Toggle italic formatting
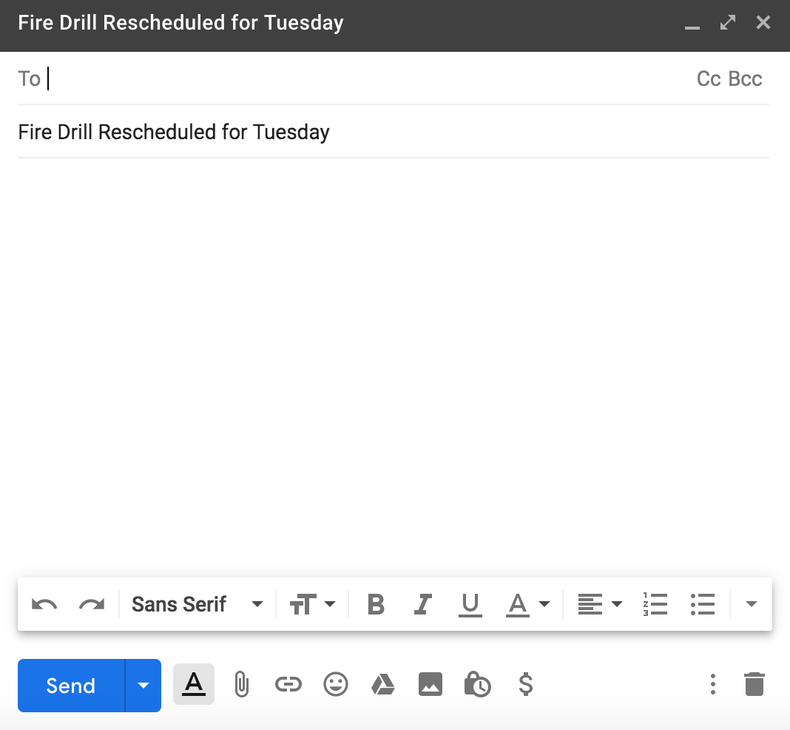This screenshot has height=730, width=790. click(423, 604)
